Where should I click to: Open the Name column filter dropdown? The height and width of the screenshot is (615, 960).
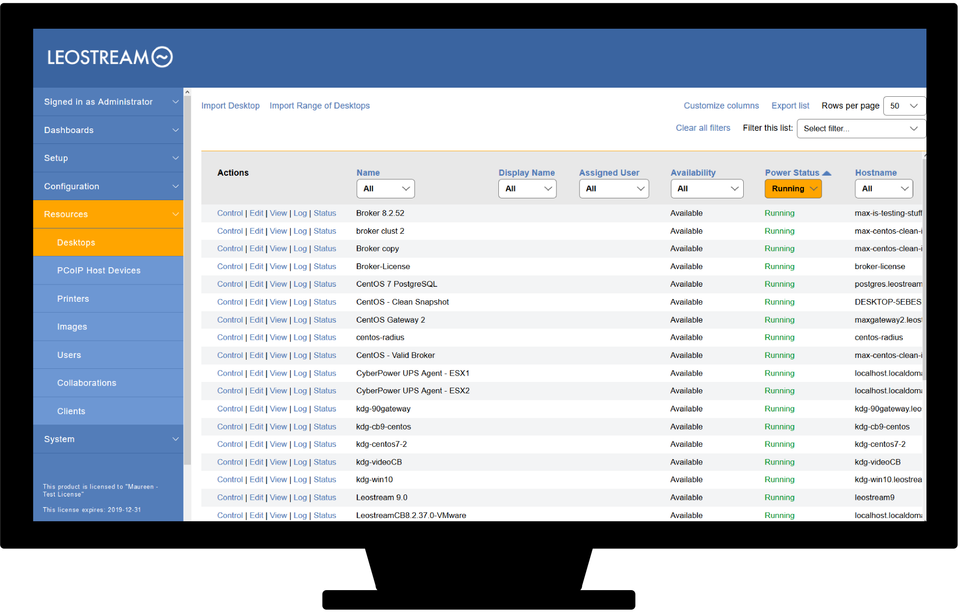385,188
